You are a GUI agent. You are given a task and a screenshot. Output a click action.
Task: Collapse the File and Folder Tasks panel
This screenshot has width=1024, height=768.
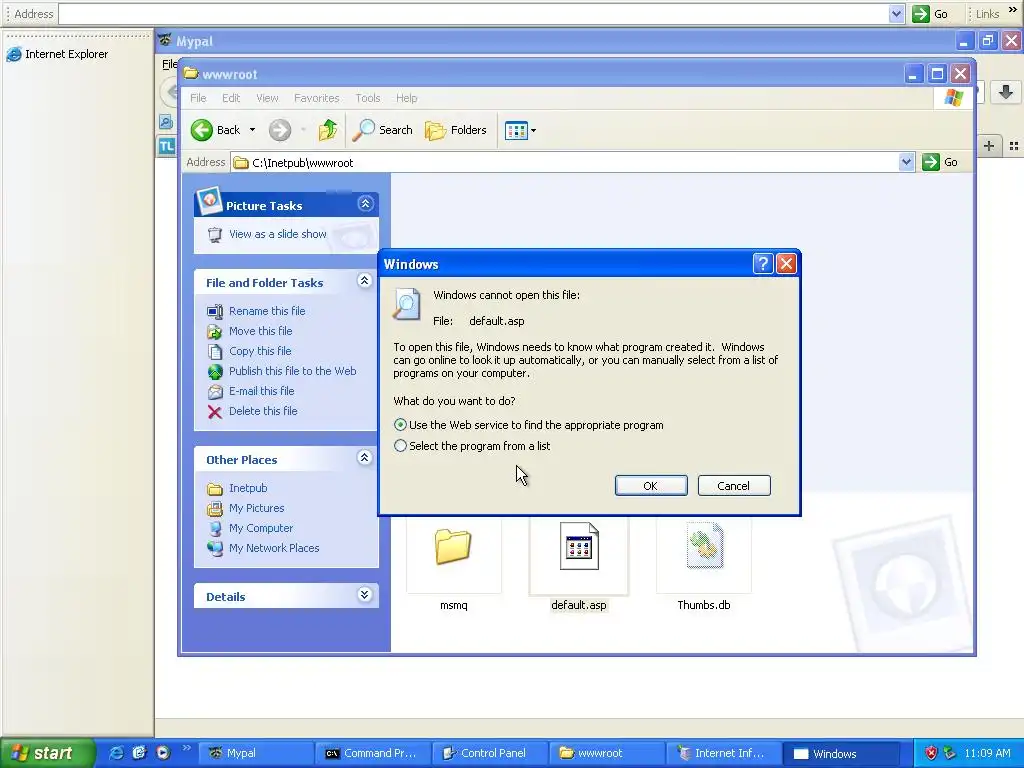364,281
